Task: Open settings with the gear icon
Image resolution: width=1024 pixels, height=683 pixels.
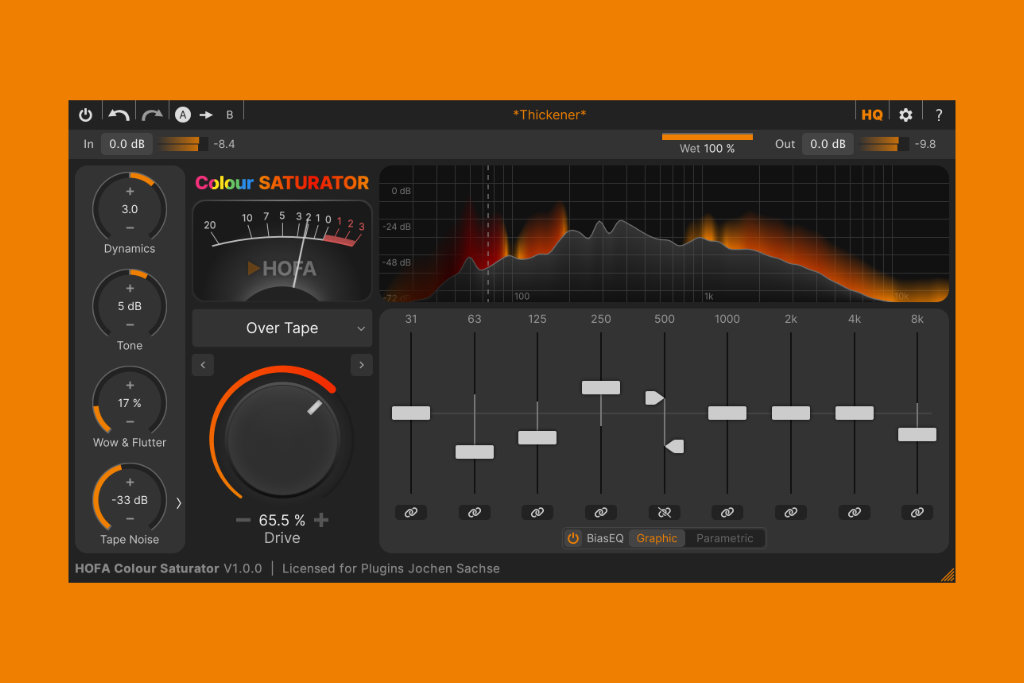Action: (906, 115)
